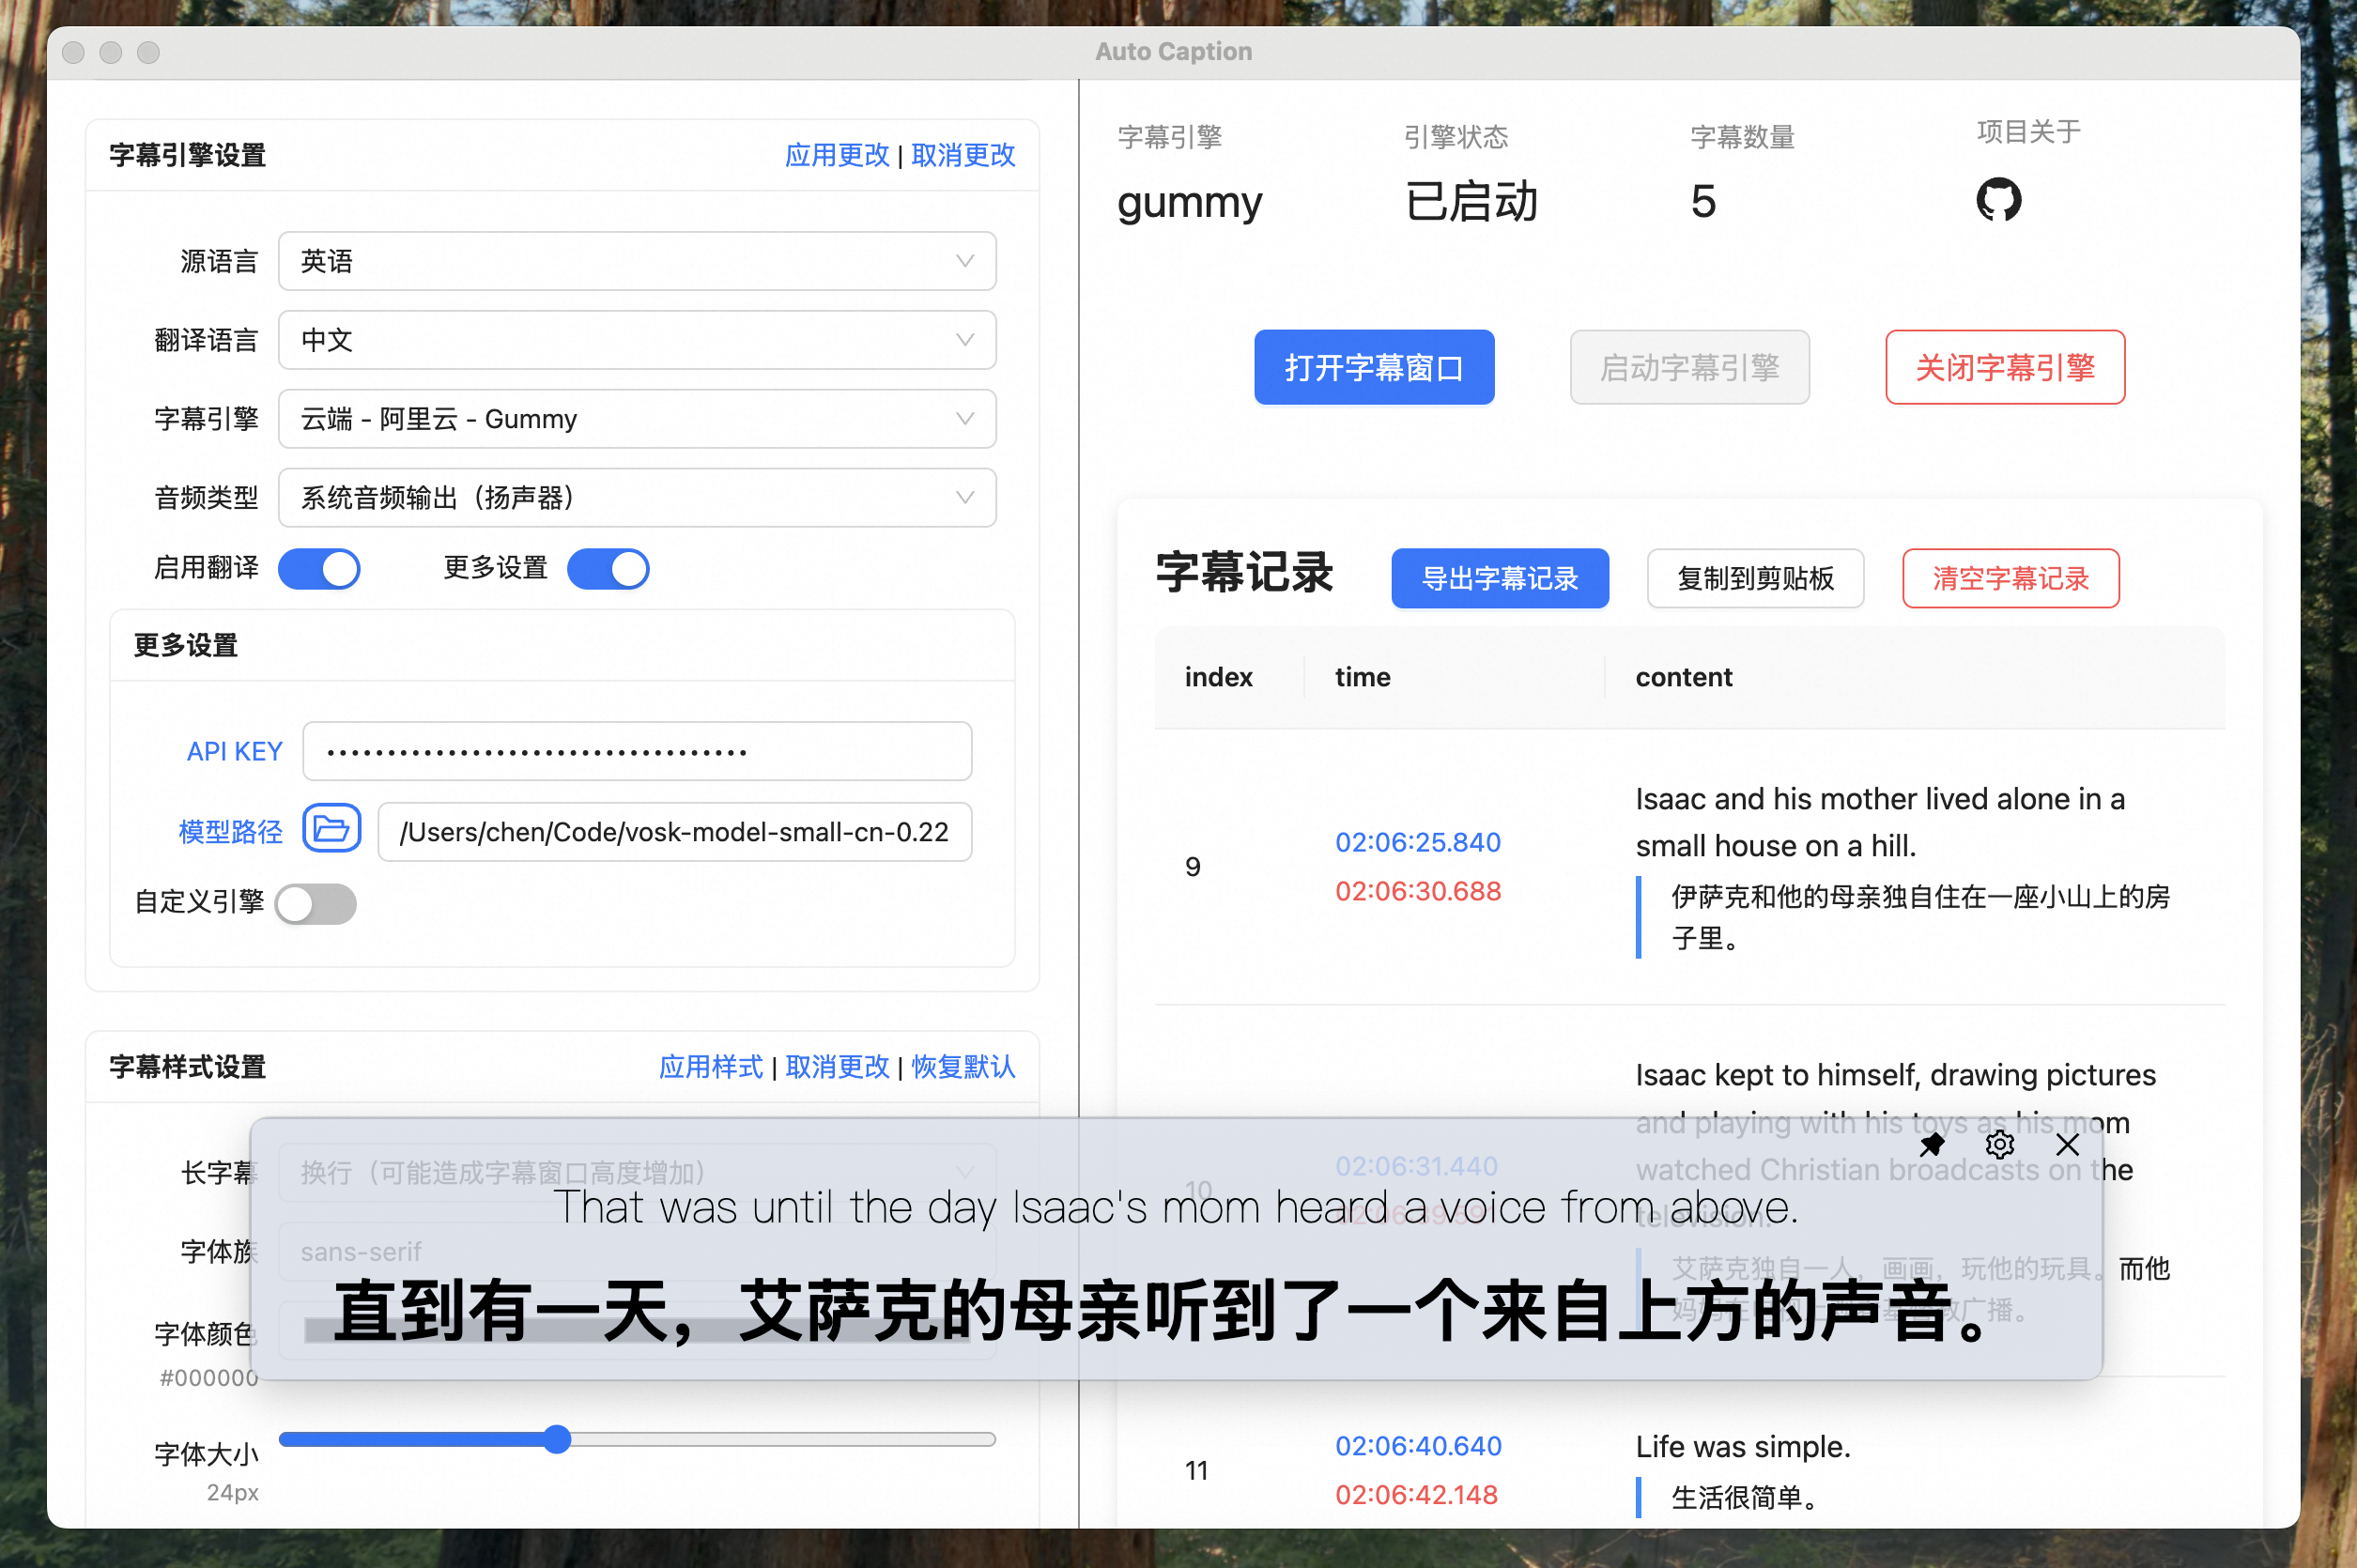Click the folder icon for model path

[331, 829]
